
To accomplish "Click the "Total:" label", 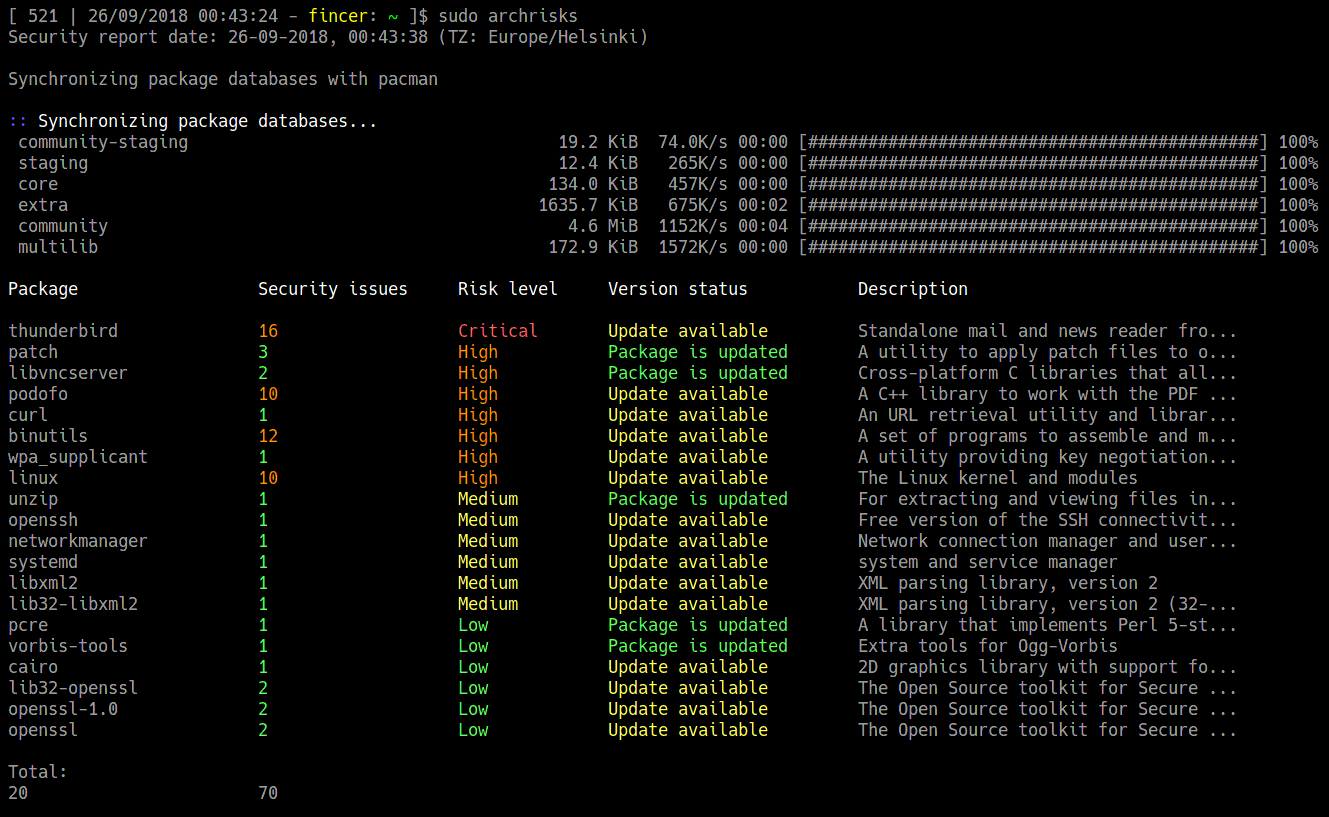I will point(38,772).
